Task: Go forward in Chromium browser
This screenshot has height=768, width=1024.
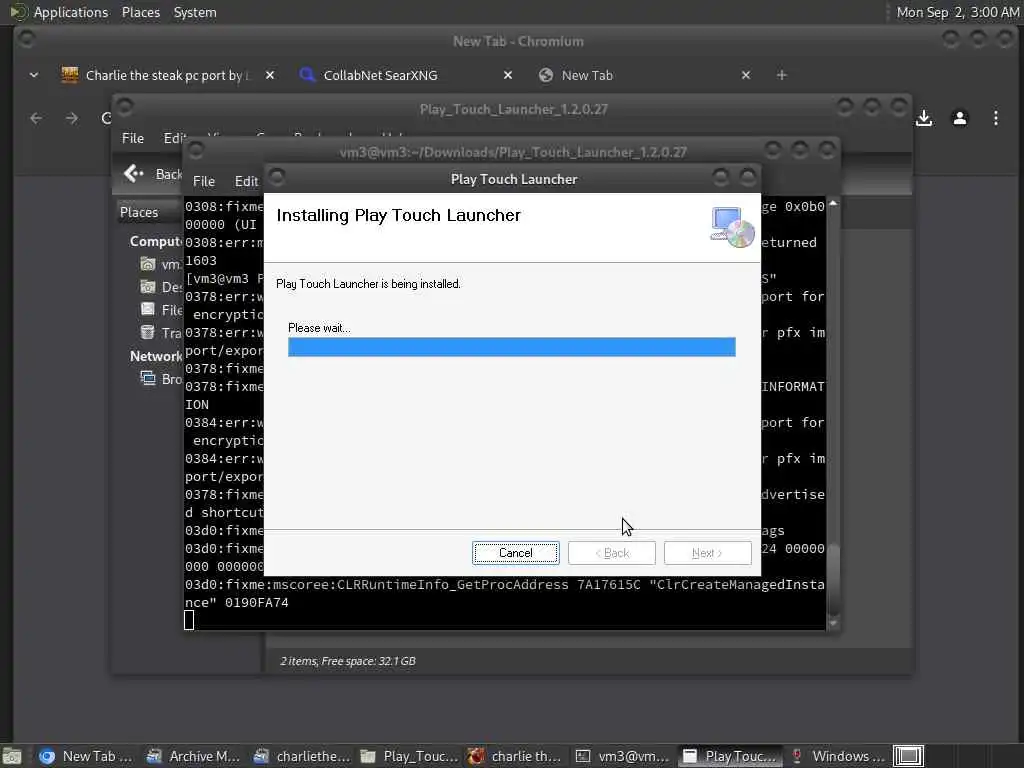Action: pos(72,118)
